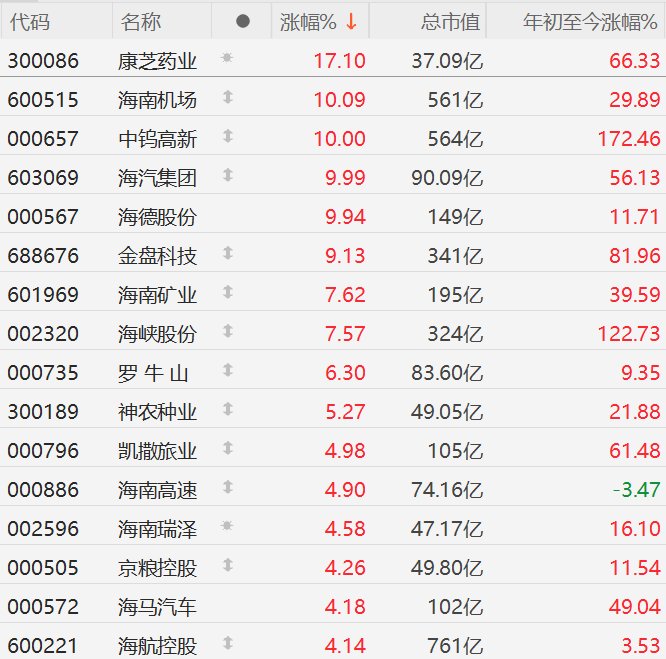Click the marker icon beside 海南瑞泽
This screenshot has height=659, width=666.
227,526
